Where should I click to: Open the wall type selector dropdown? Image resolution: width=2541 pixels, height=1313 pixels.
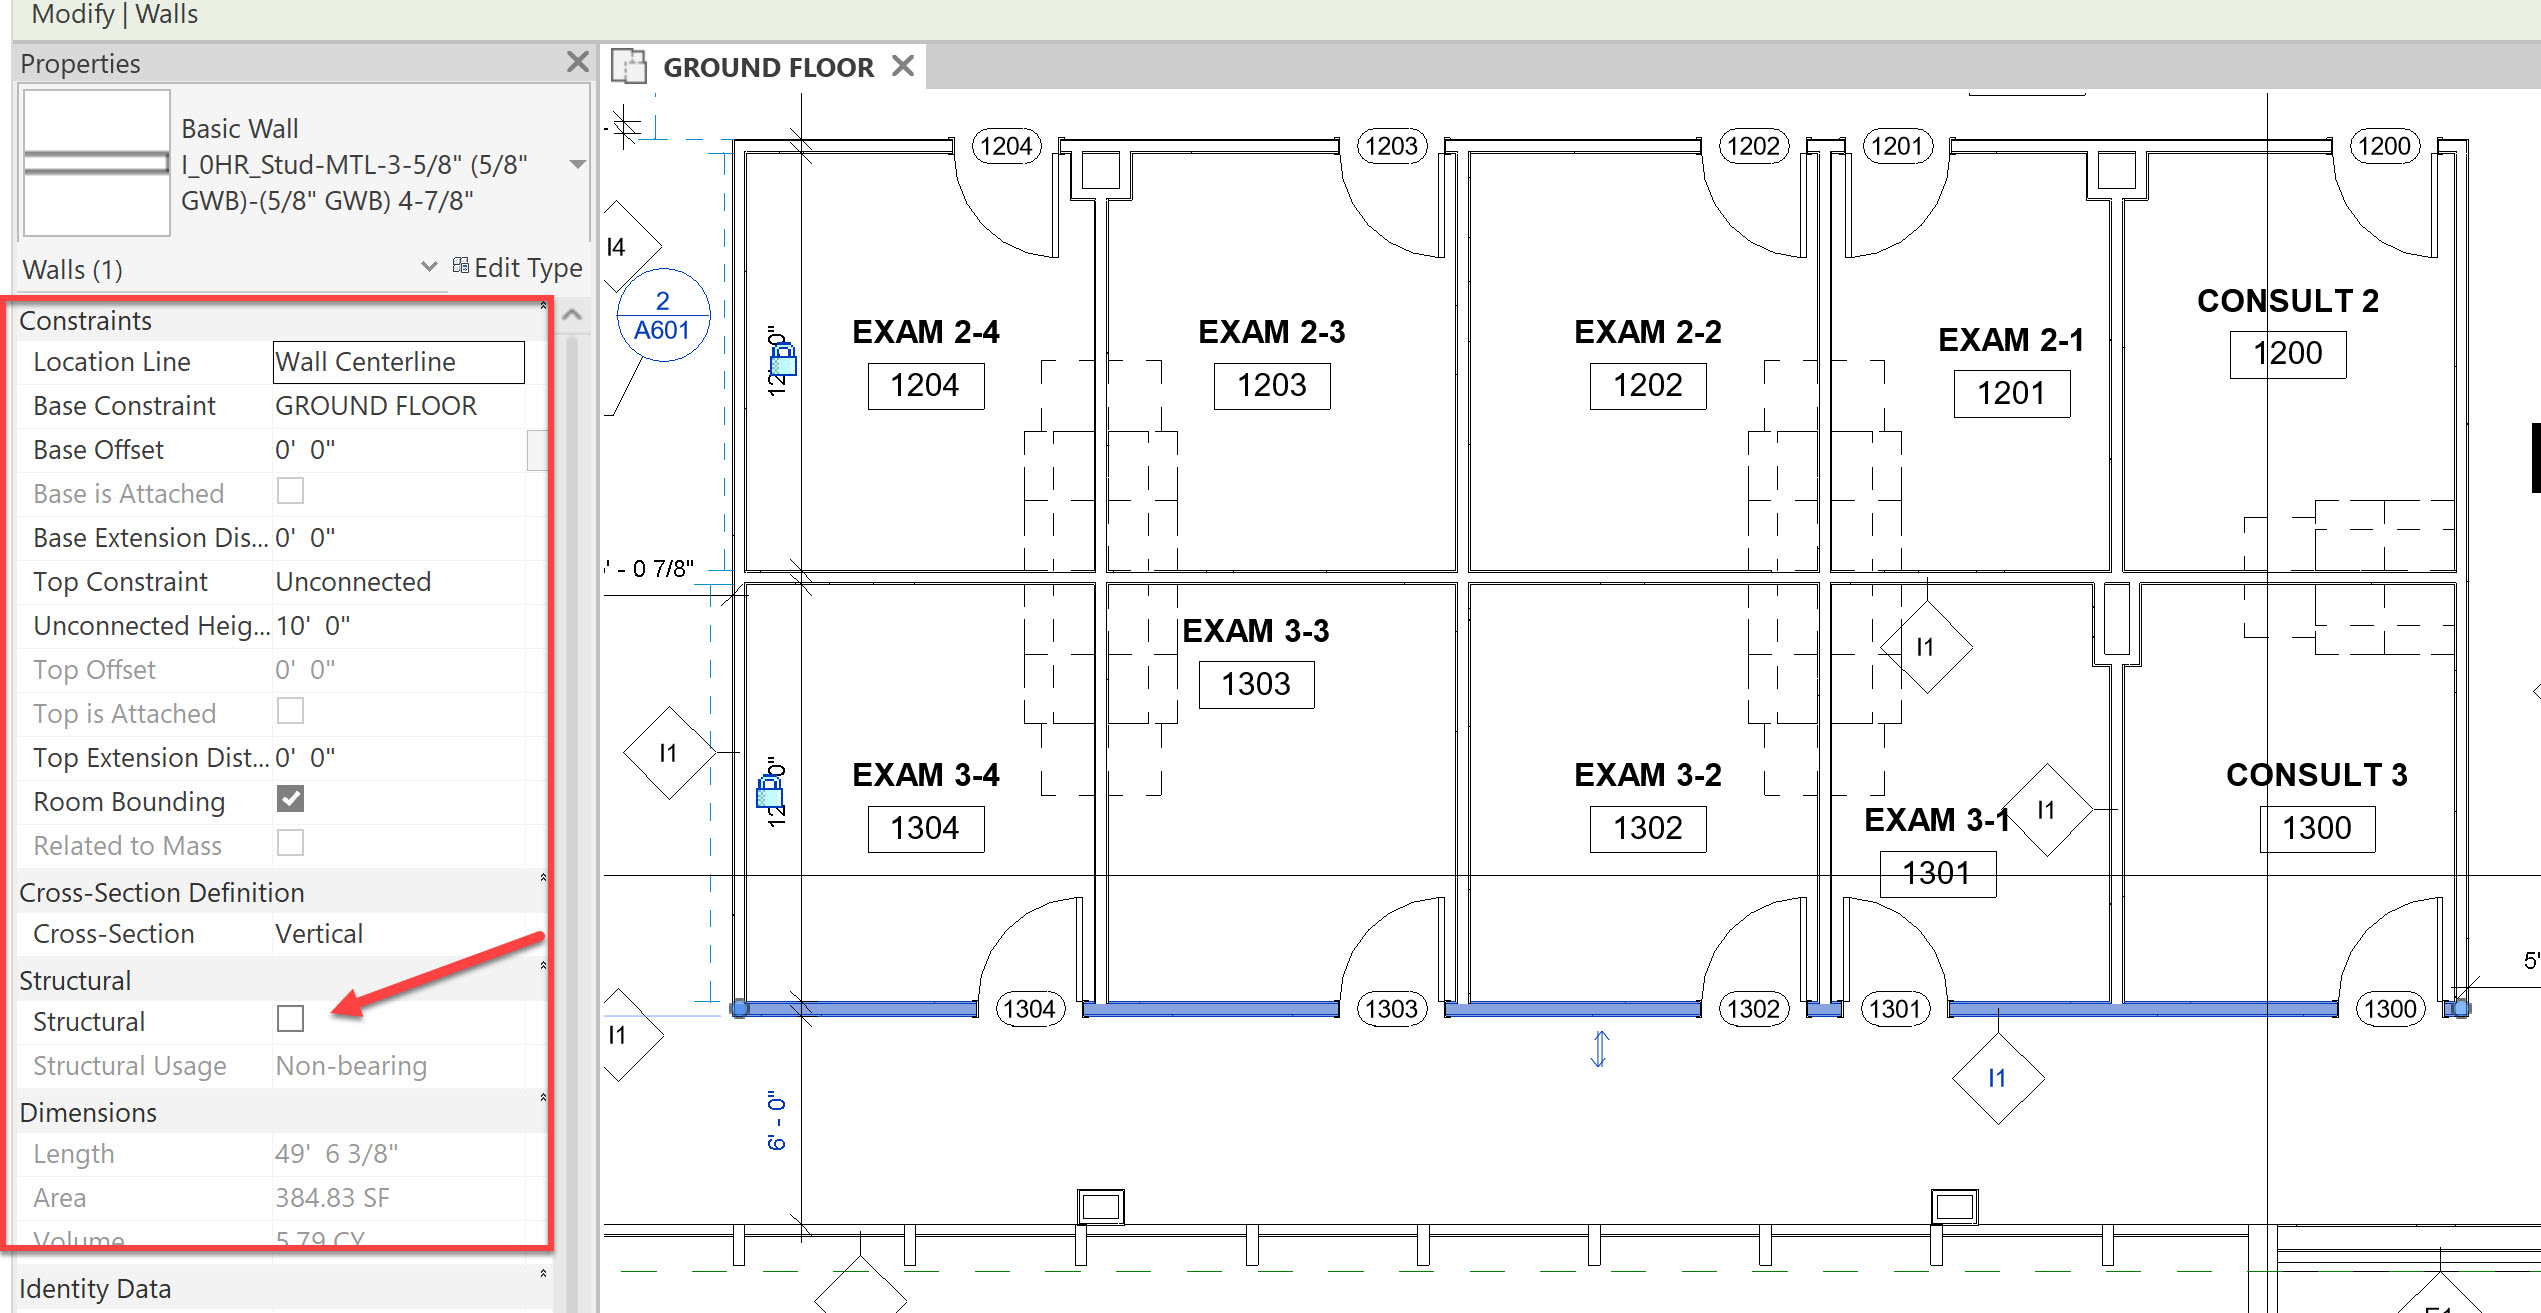point(577,164)
